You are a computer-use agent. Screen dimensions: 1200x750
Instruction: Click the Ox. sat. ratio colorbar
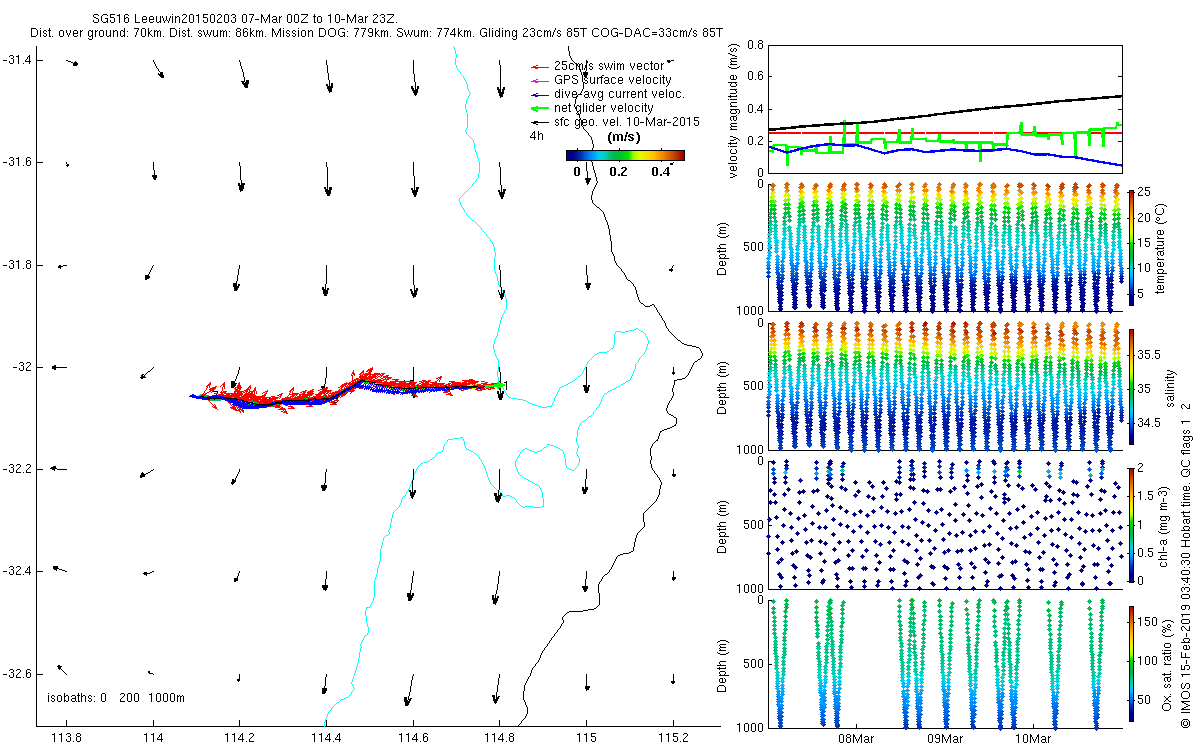coord(1131,663)
